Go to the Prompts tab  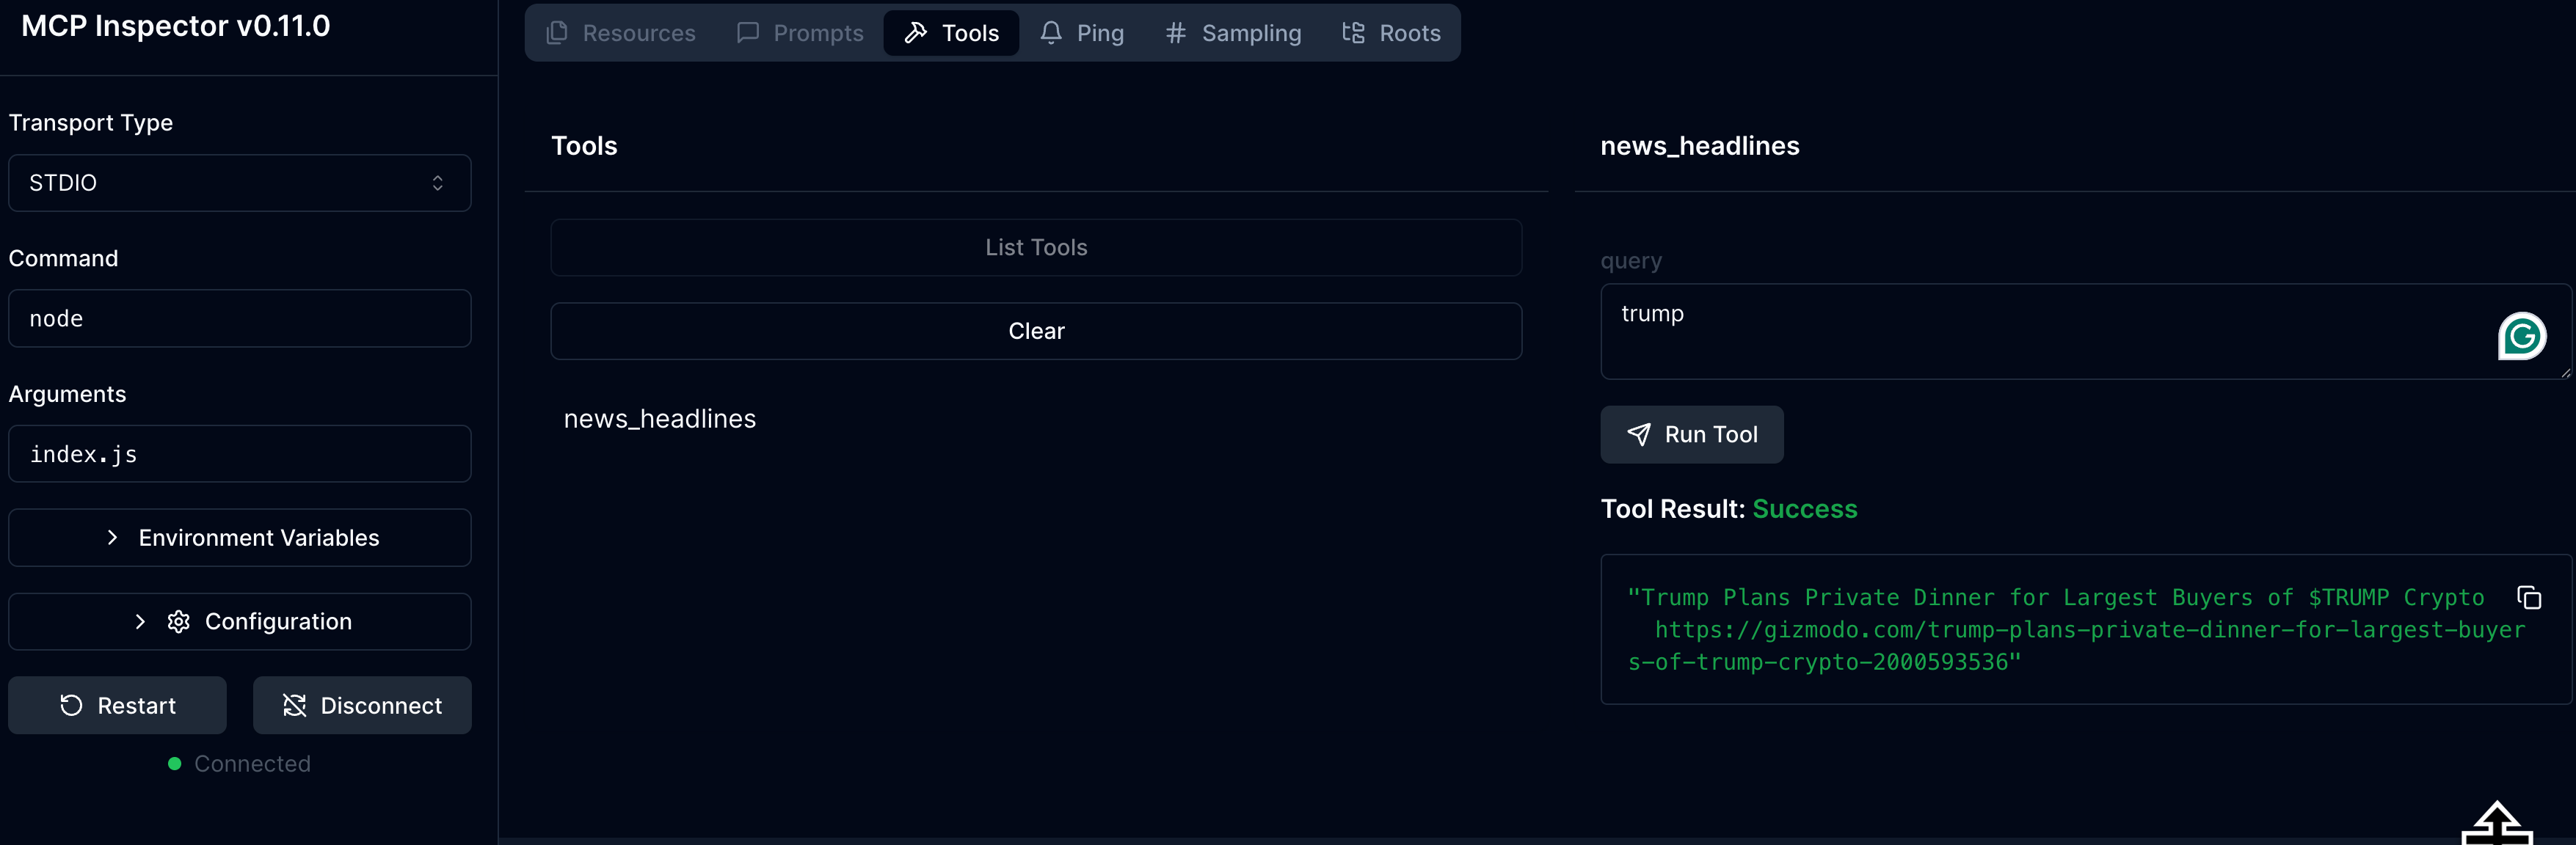click(x=800, y=33)
